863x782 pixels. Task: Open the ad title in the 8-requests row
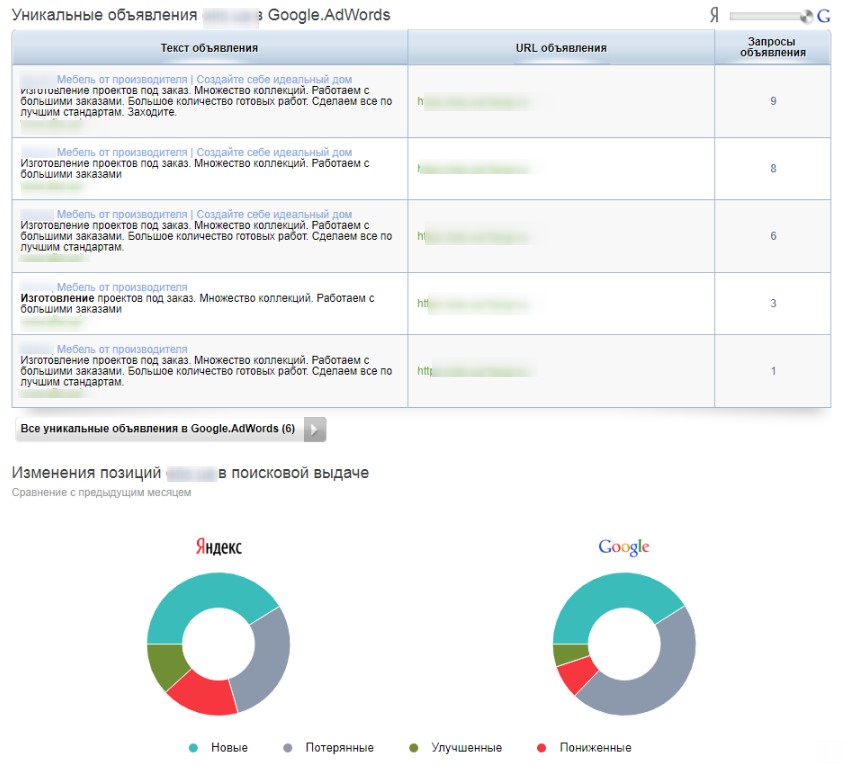(x=204, y=152)
